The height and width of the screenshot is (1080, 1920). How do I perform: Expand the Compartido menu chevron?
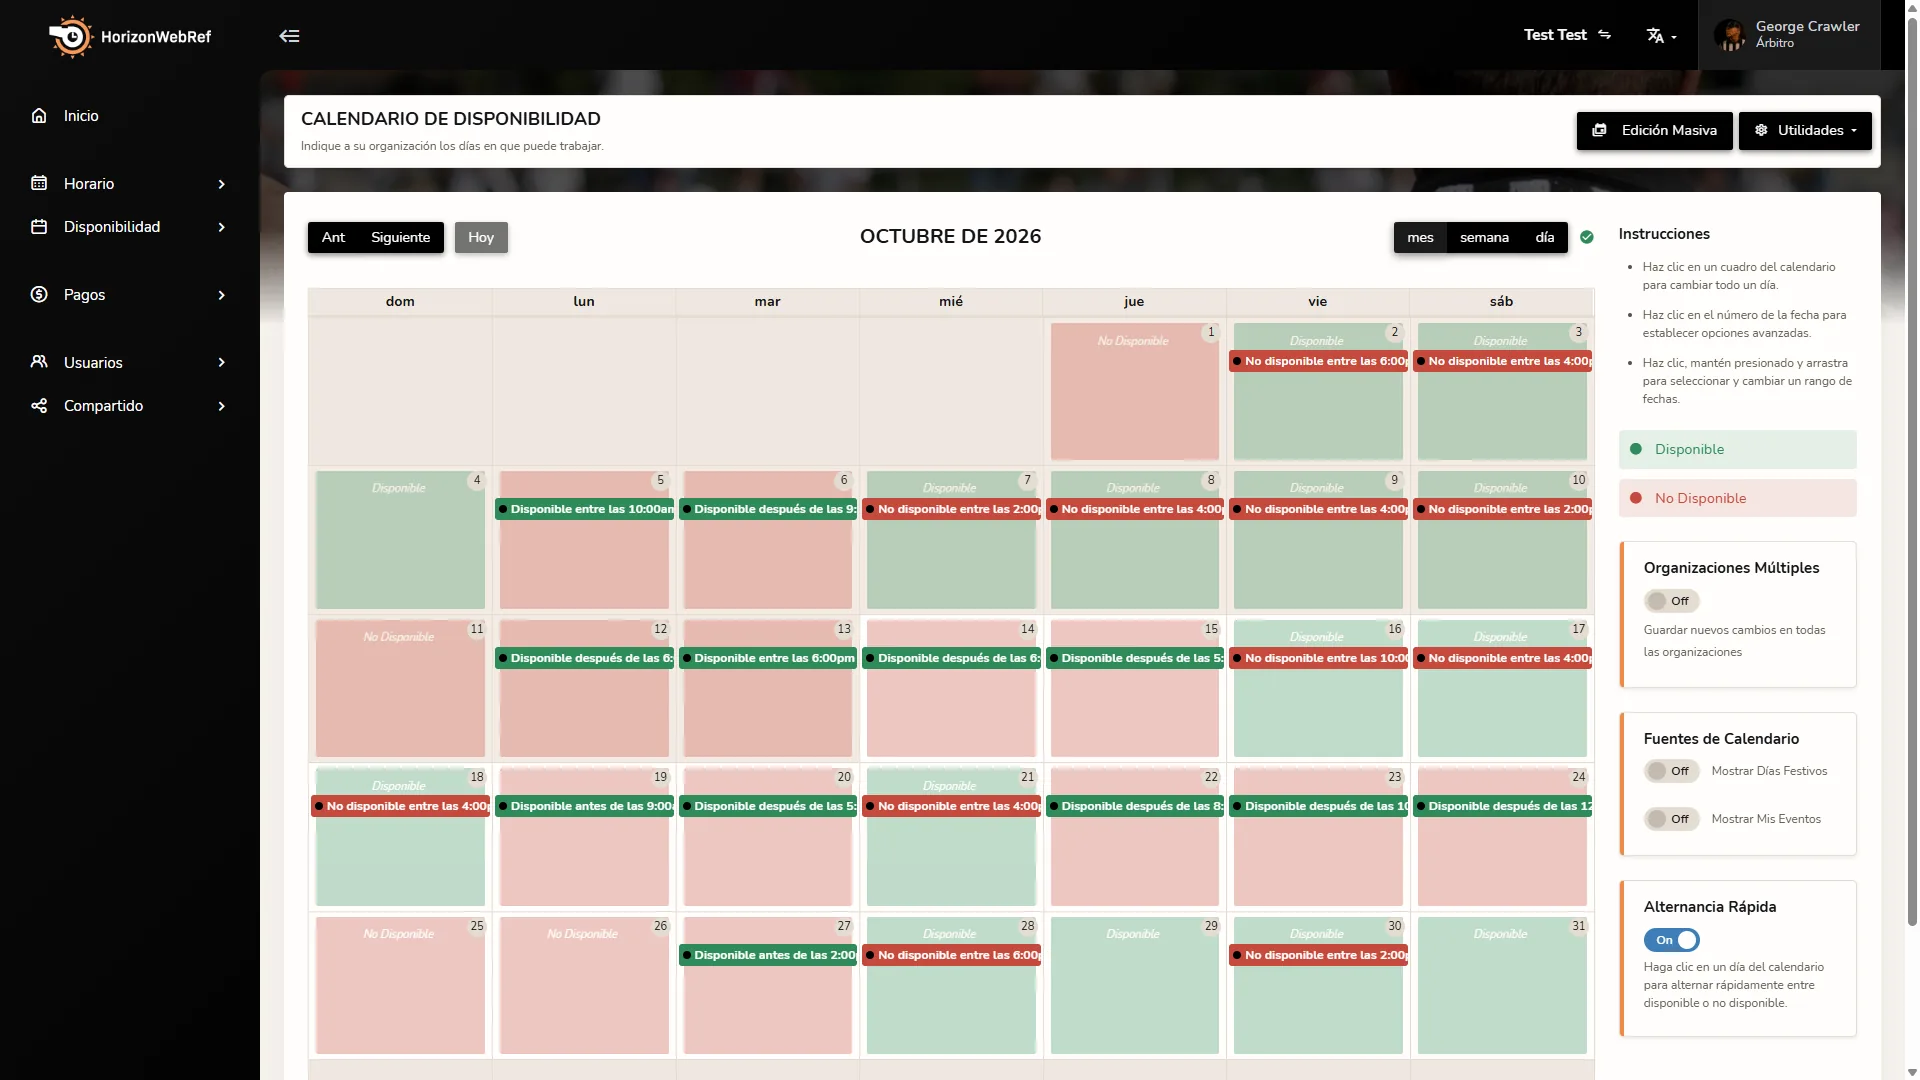tap(222, 406)
